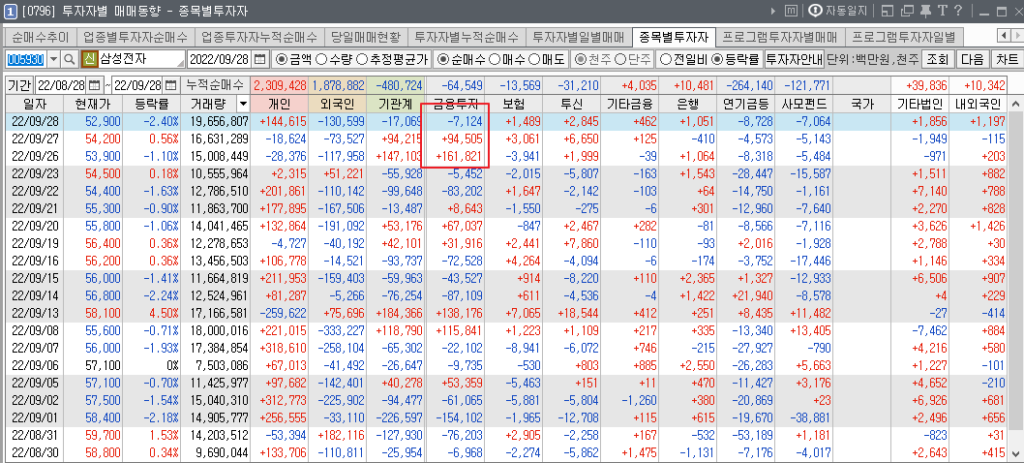The width and height of the screenshot is (1024, 463).
Task: Click the 자동일지 auto journal icon
Action: coord(815,11)
